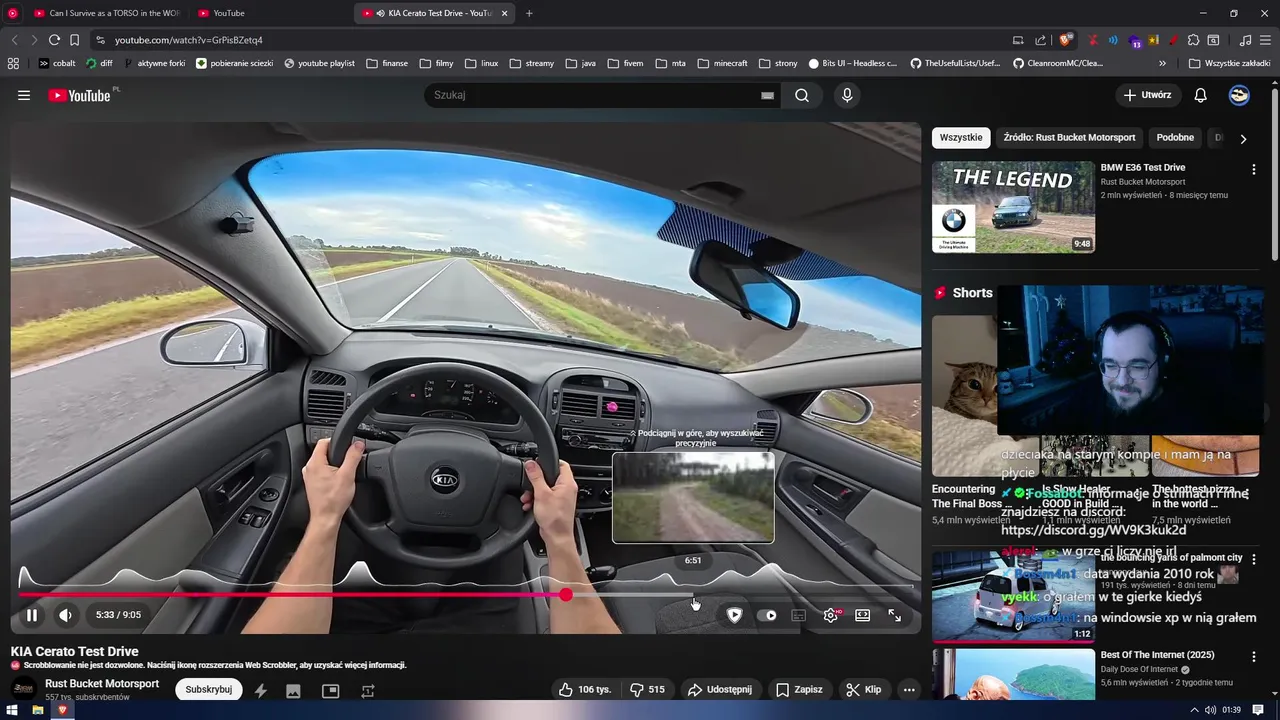
Task: Jump to 6:51 on the progress bar
Action: 693,595
